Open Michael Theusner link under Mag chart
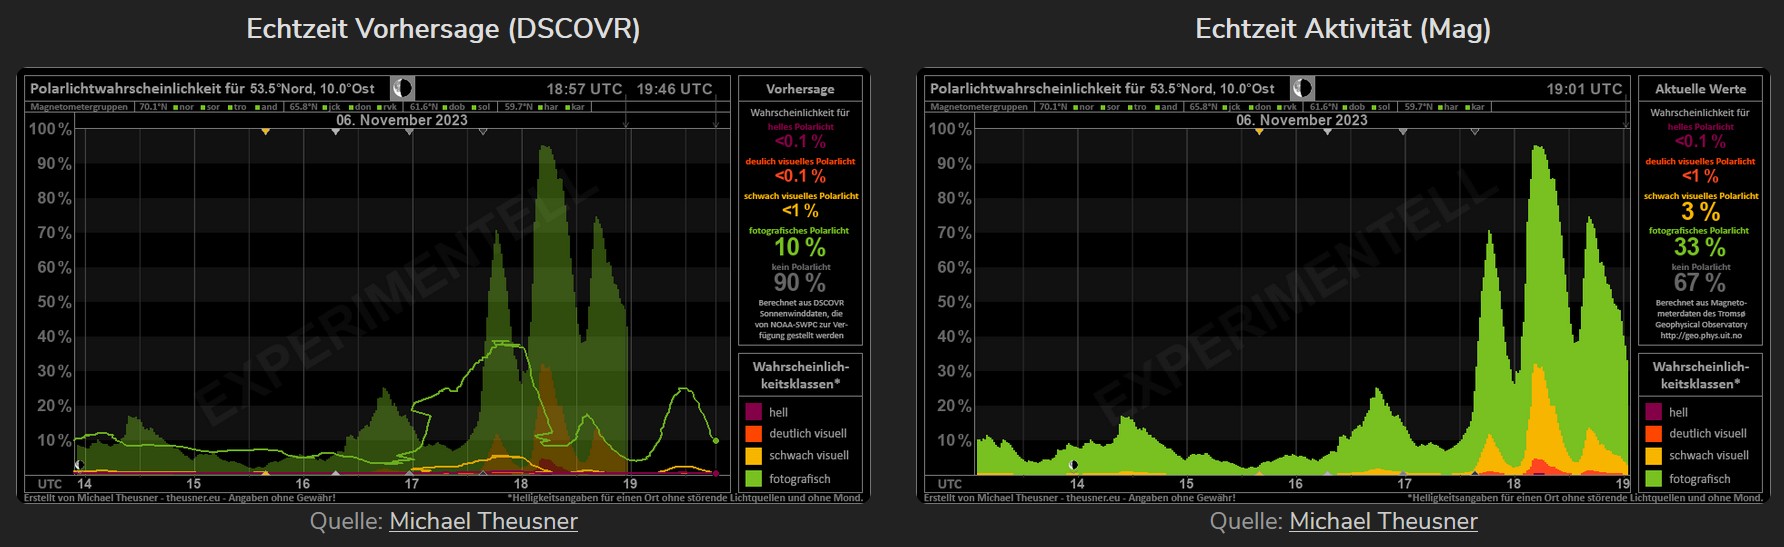 point(1383,521)
